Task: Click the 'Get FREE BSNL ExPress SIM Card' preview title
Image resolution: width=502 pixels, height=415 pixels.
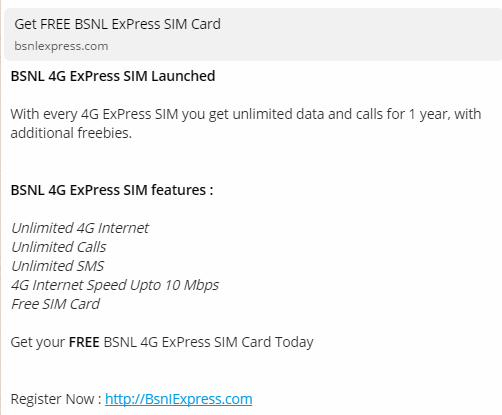Action: coord(117,24)
